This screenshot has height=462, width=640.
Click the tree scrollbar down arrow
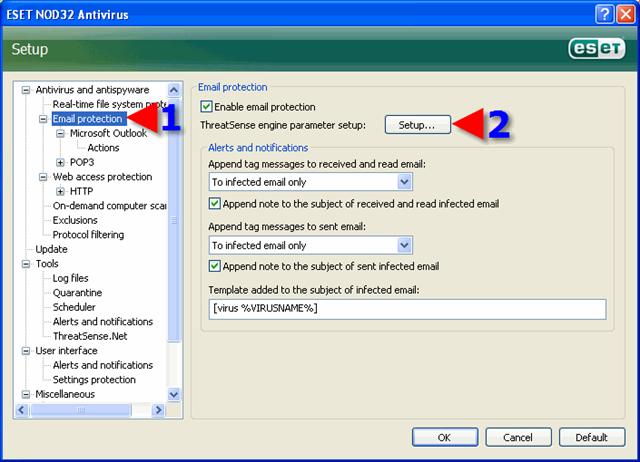tap(174, 395)
